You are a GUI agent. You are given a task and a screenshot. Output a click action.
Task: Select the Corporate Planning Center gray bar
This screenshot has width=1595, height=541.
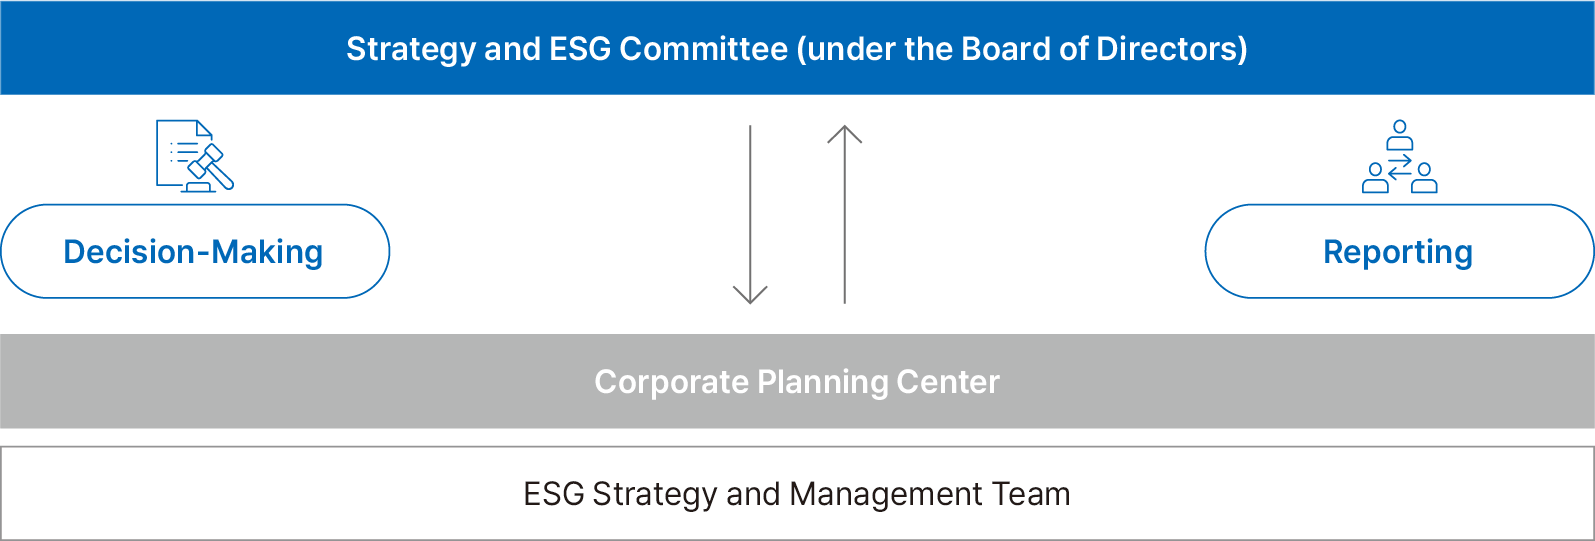(x=797, y=381)
